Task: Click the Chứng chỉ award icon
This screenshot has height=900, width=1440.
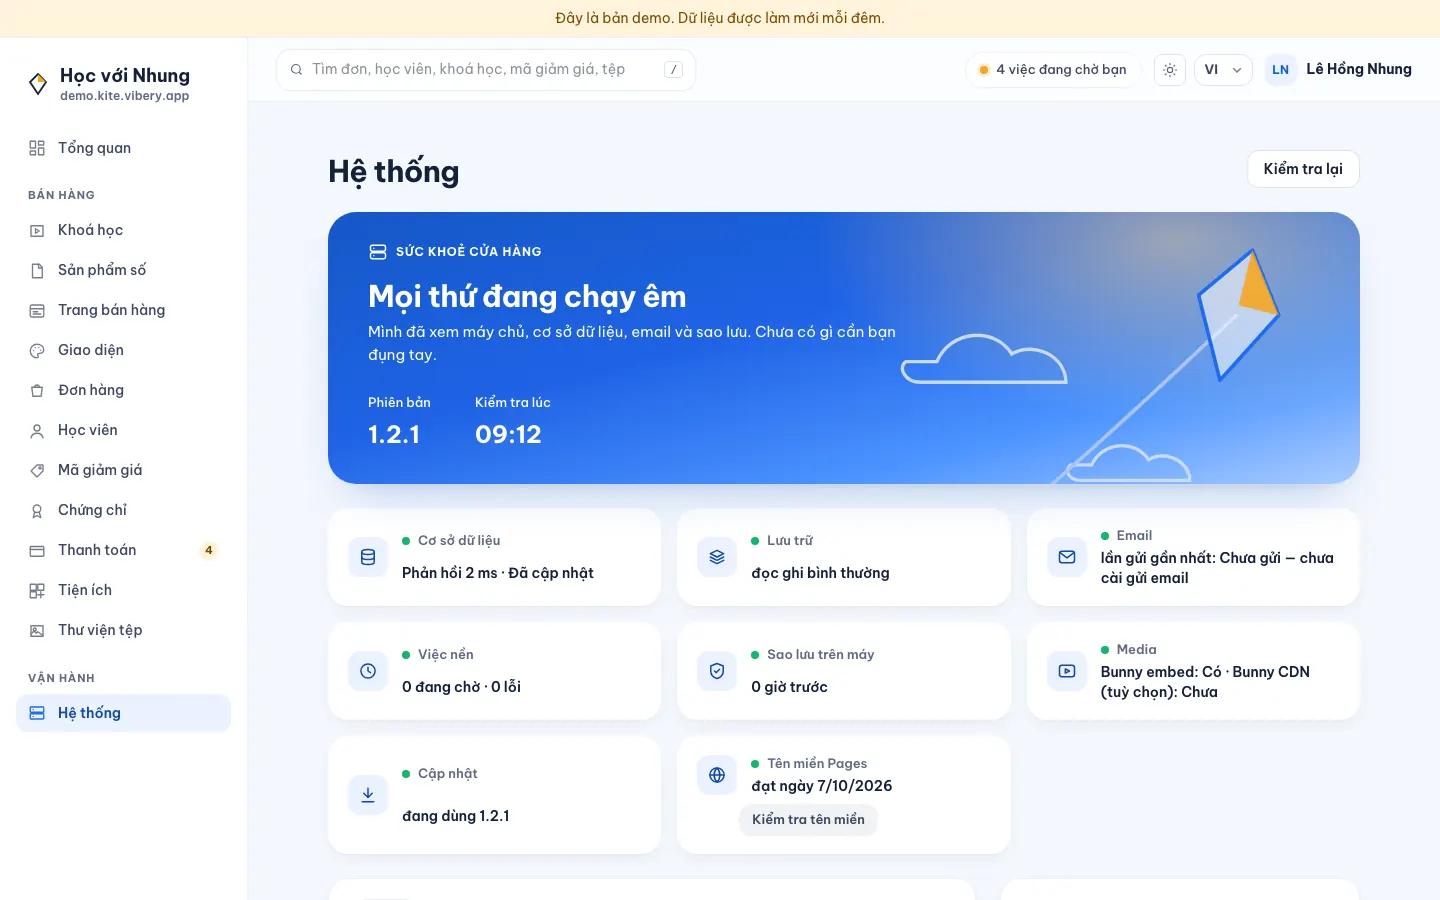Action: 37,510
